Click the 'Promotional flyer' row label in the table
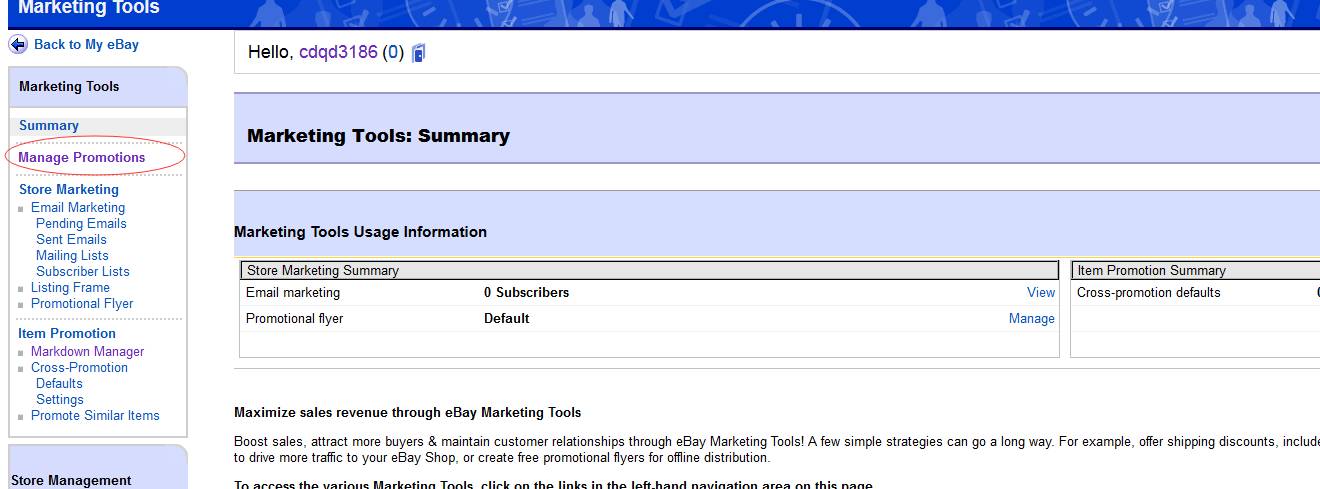This screenshot has width=1320, height=489. [295, 318]
